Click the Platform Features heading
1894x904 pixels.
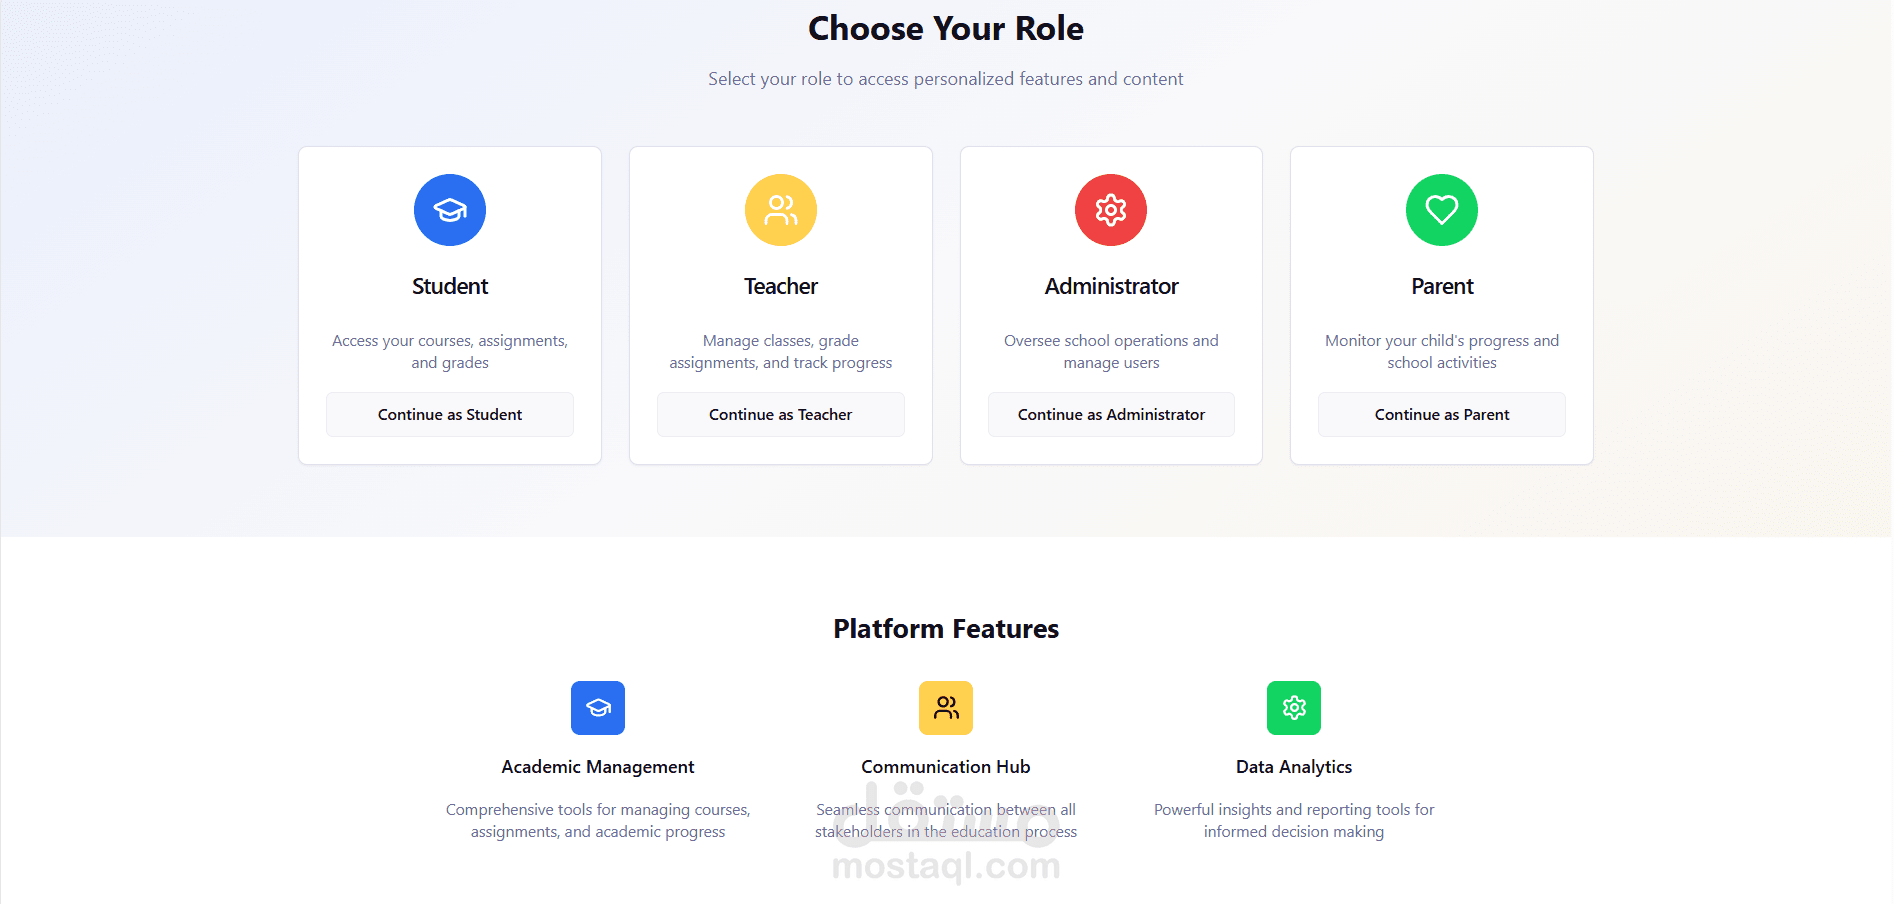click(946, 629)
